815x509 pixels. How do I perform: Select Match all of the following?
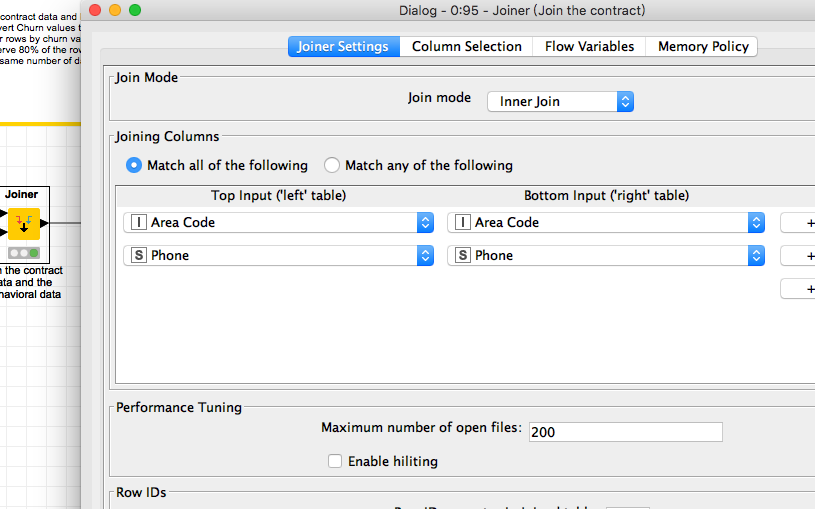[134, 165]
